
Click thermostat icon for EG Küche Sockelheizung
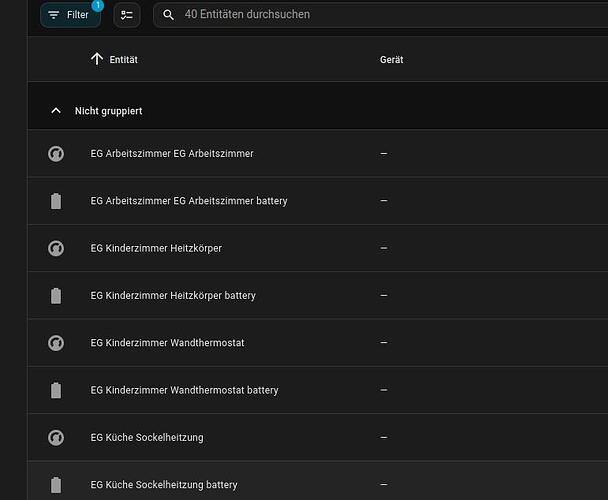[x=56, y=438]
